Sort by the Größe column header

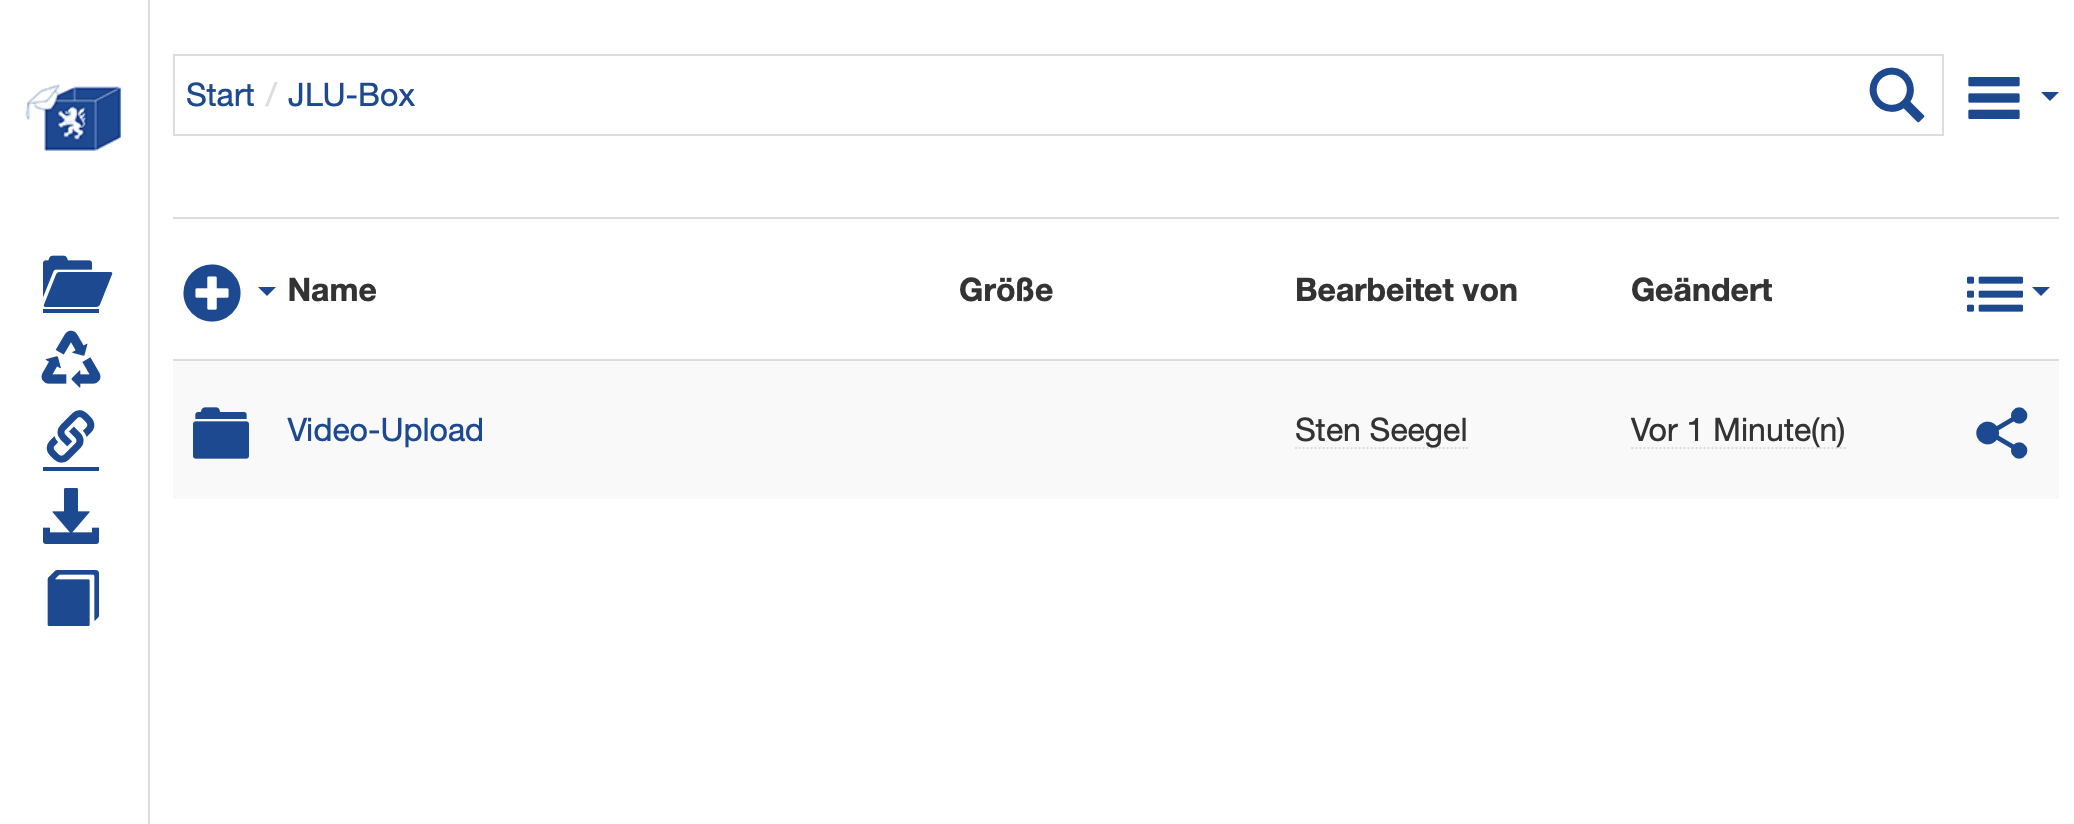pos(1005,290)
